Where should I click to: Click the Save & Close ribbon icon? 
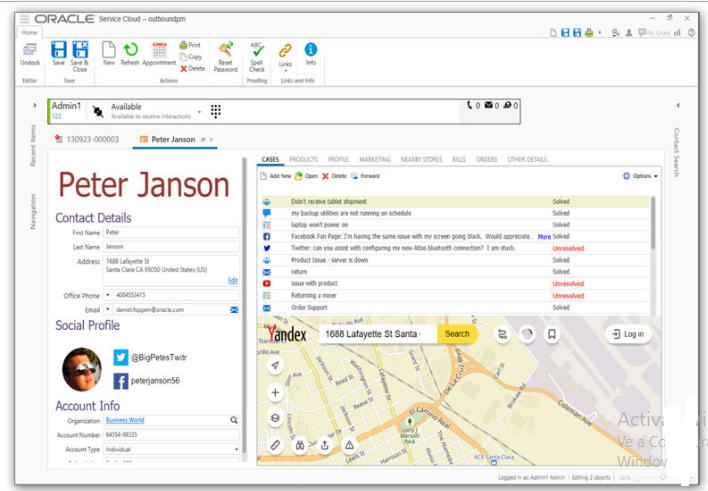pos(80,50)
